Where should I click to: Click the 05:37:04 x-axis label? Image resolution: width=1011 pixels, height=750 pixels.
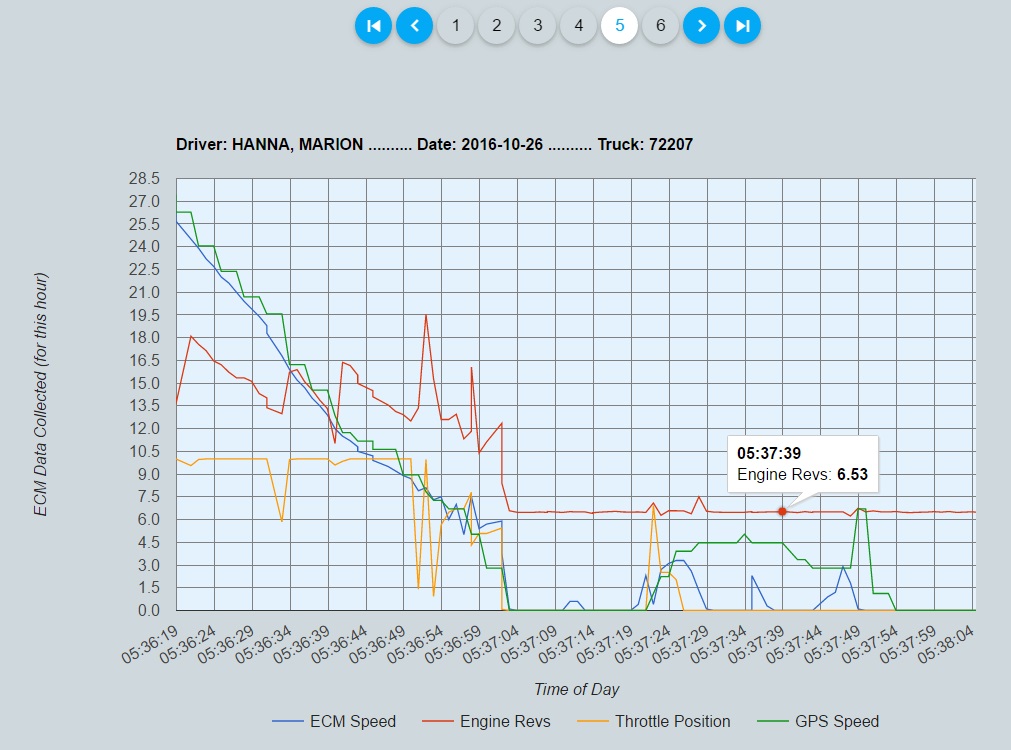pyautogui.click(x=492, y=644)
